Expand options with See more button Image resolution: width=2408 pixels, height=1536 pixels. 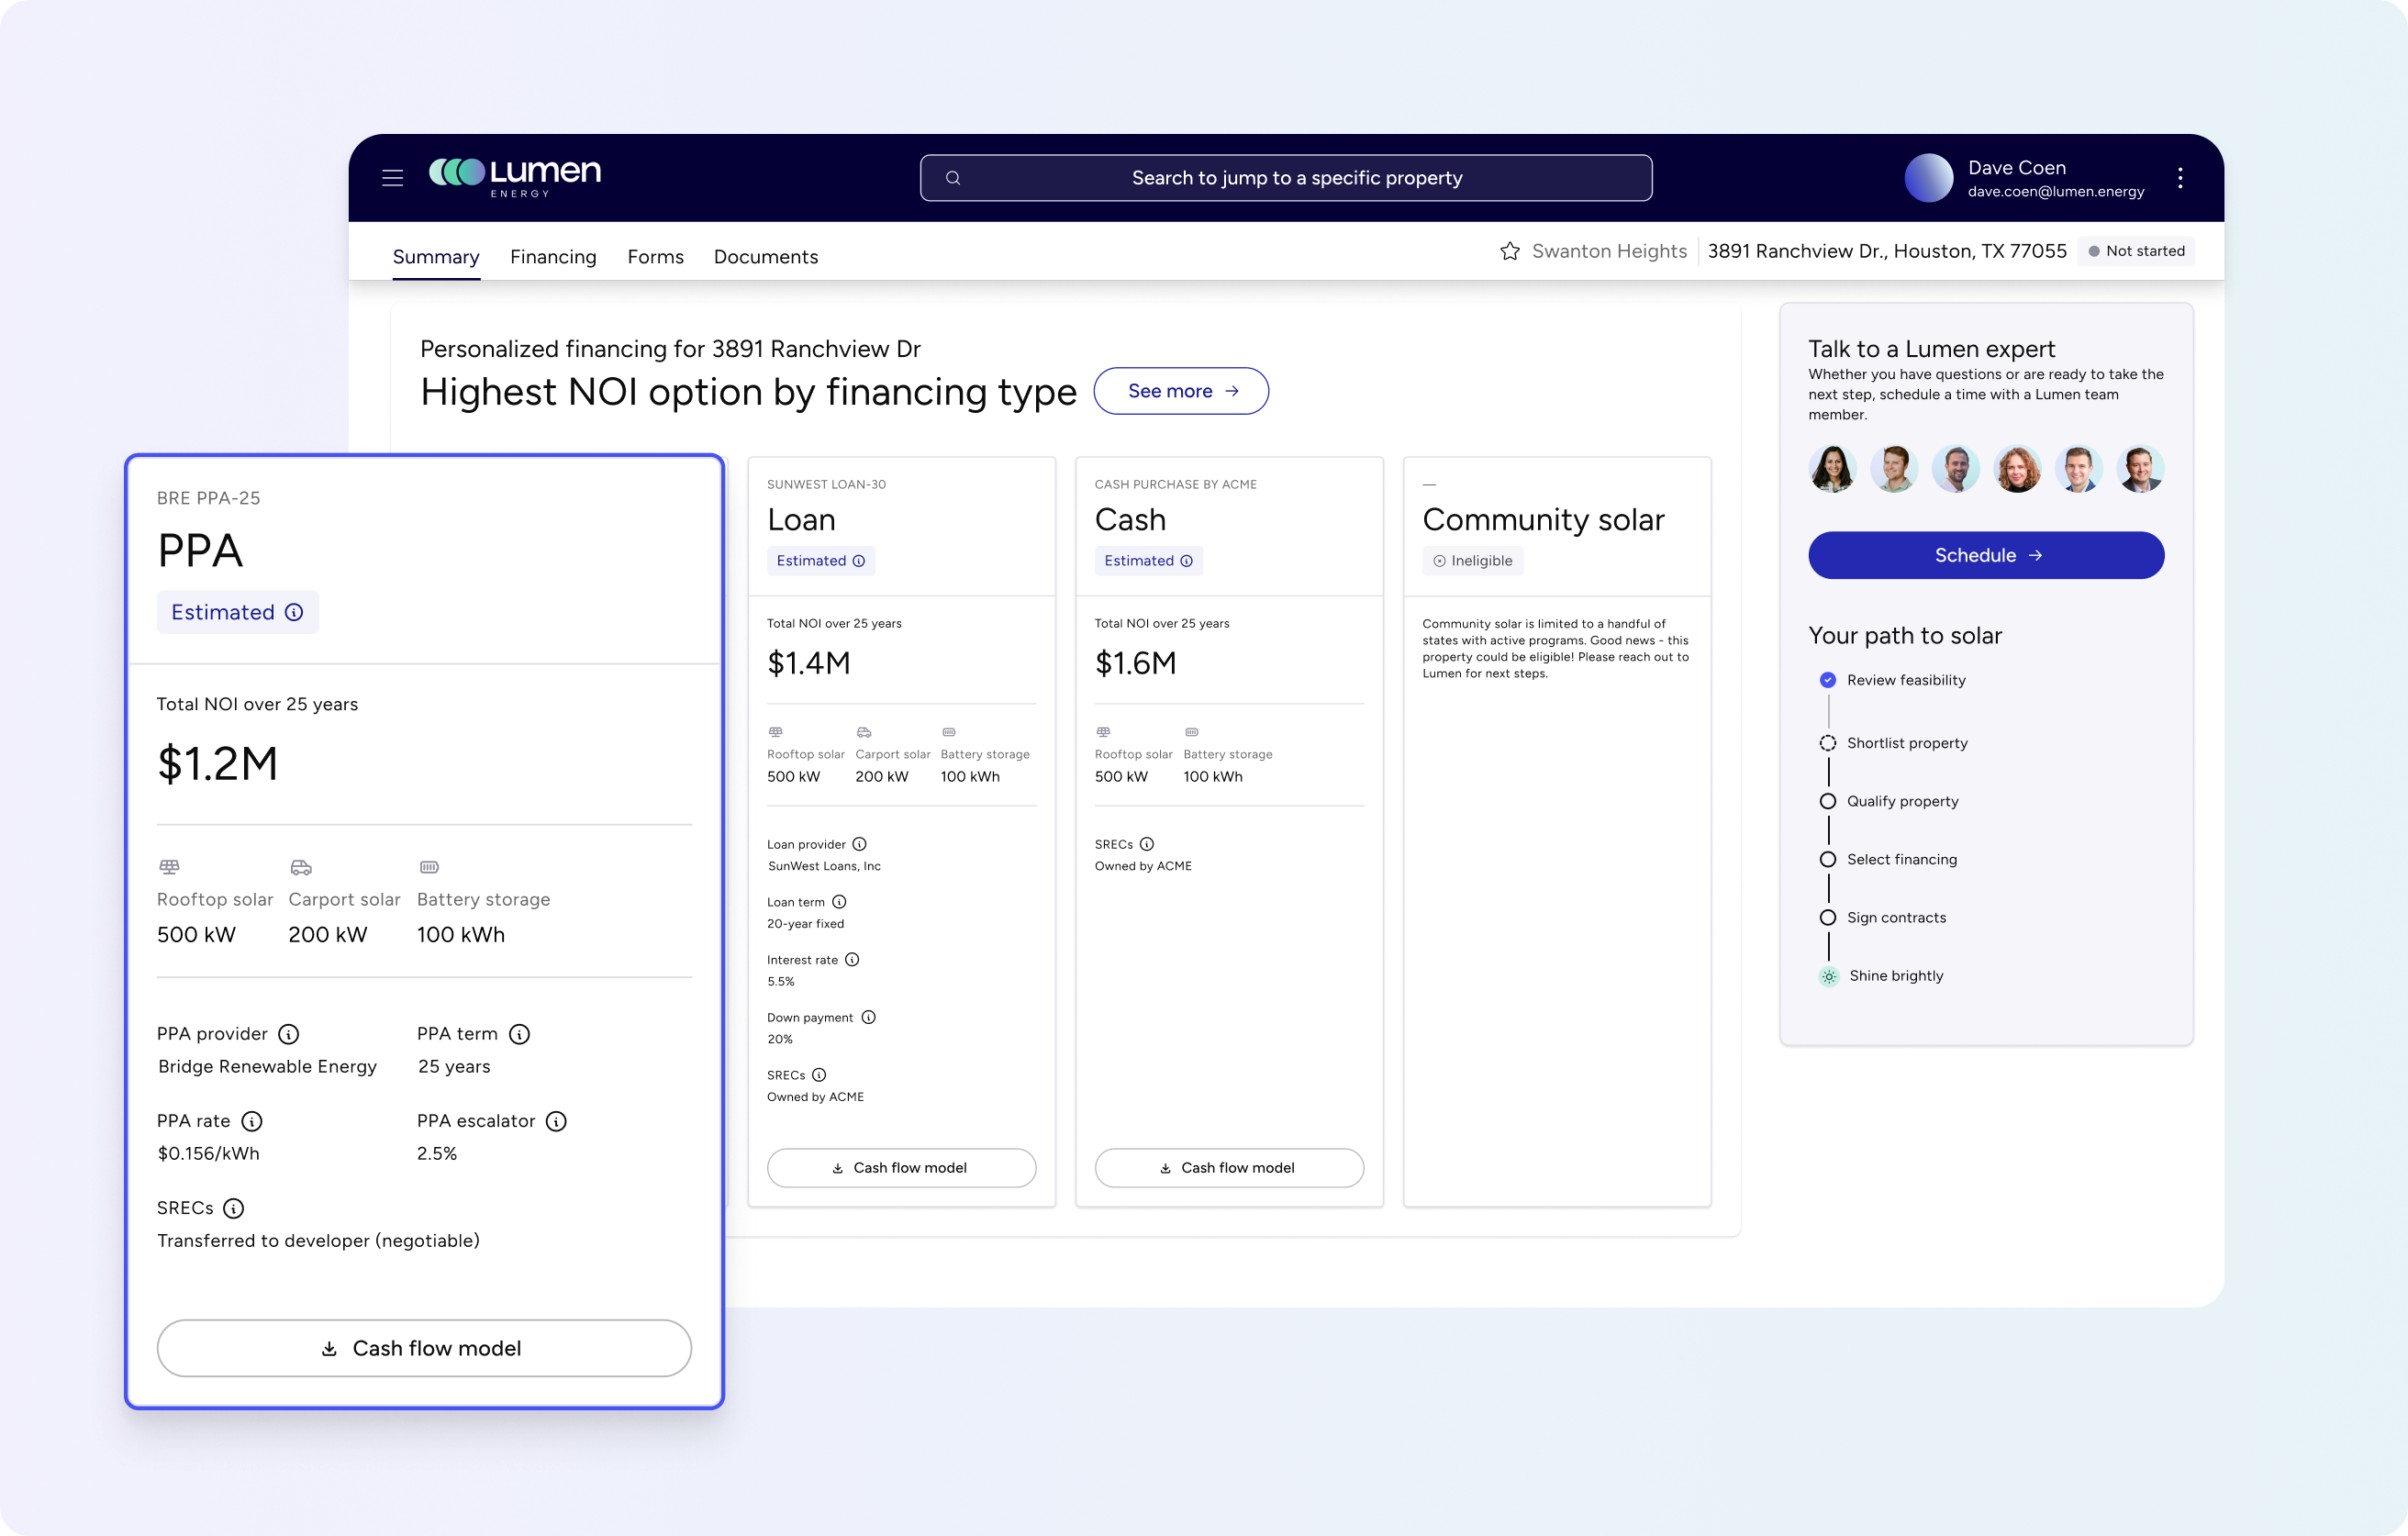(x=1181, y=391)
